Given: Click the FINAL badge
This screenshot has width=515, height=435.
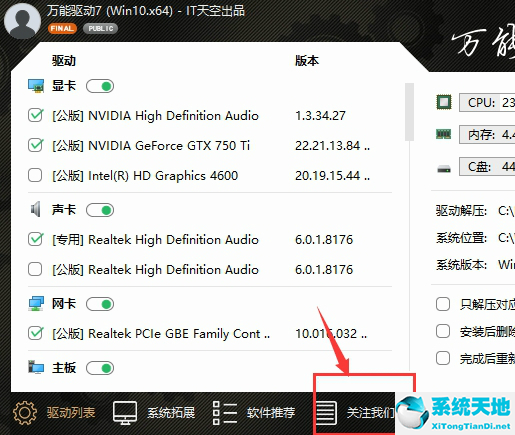Looking at the screenshot, I should (x=62, y=28).
